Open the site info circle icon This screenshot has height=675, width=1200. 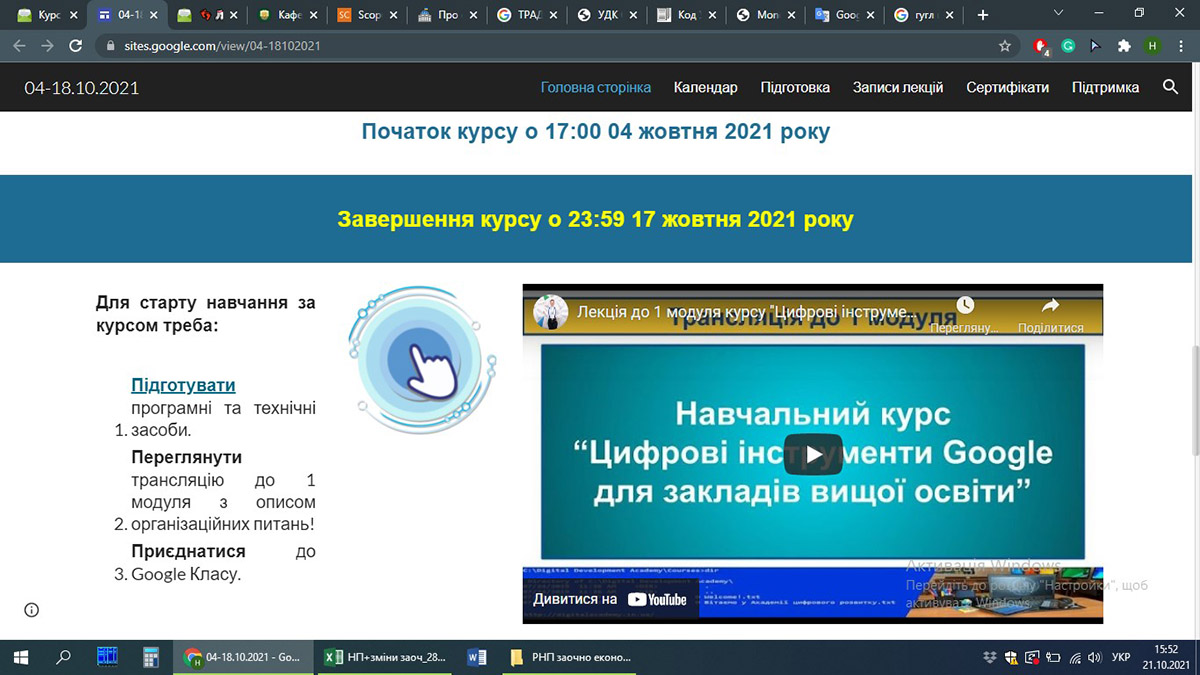32,610
